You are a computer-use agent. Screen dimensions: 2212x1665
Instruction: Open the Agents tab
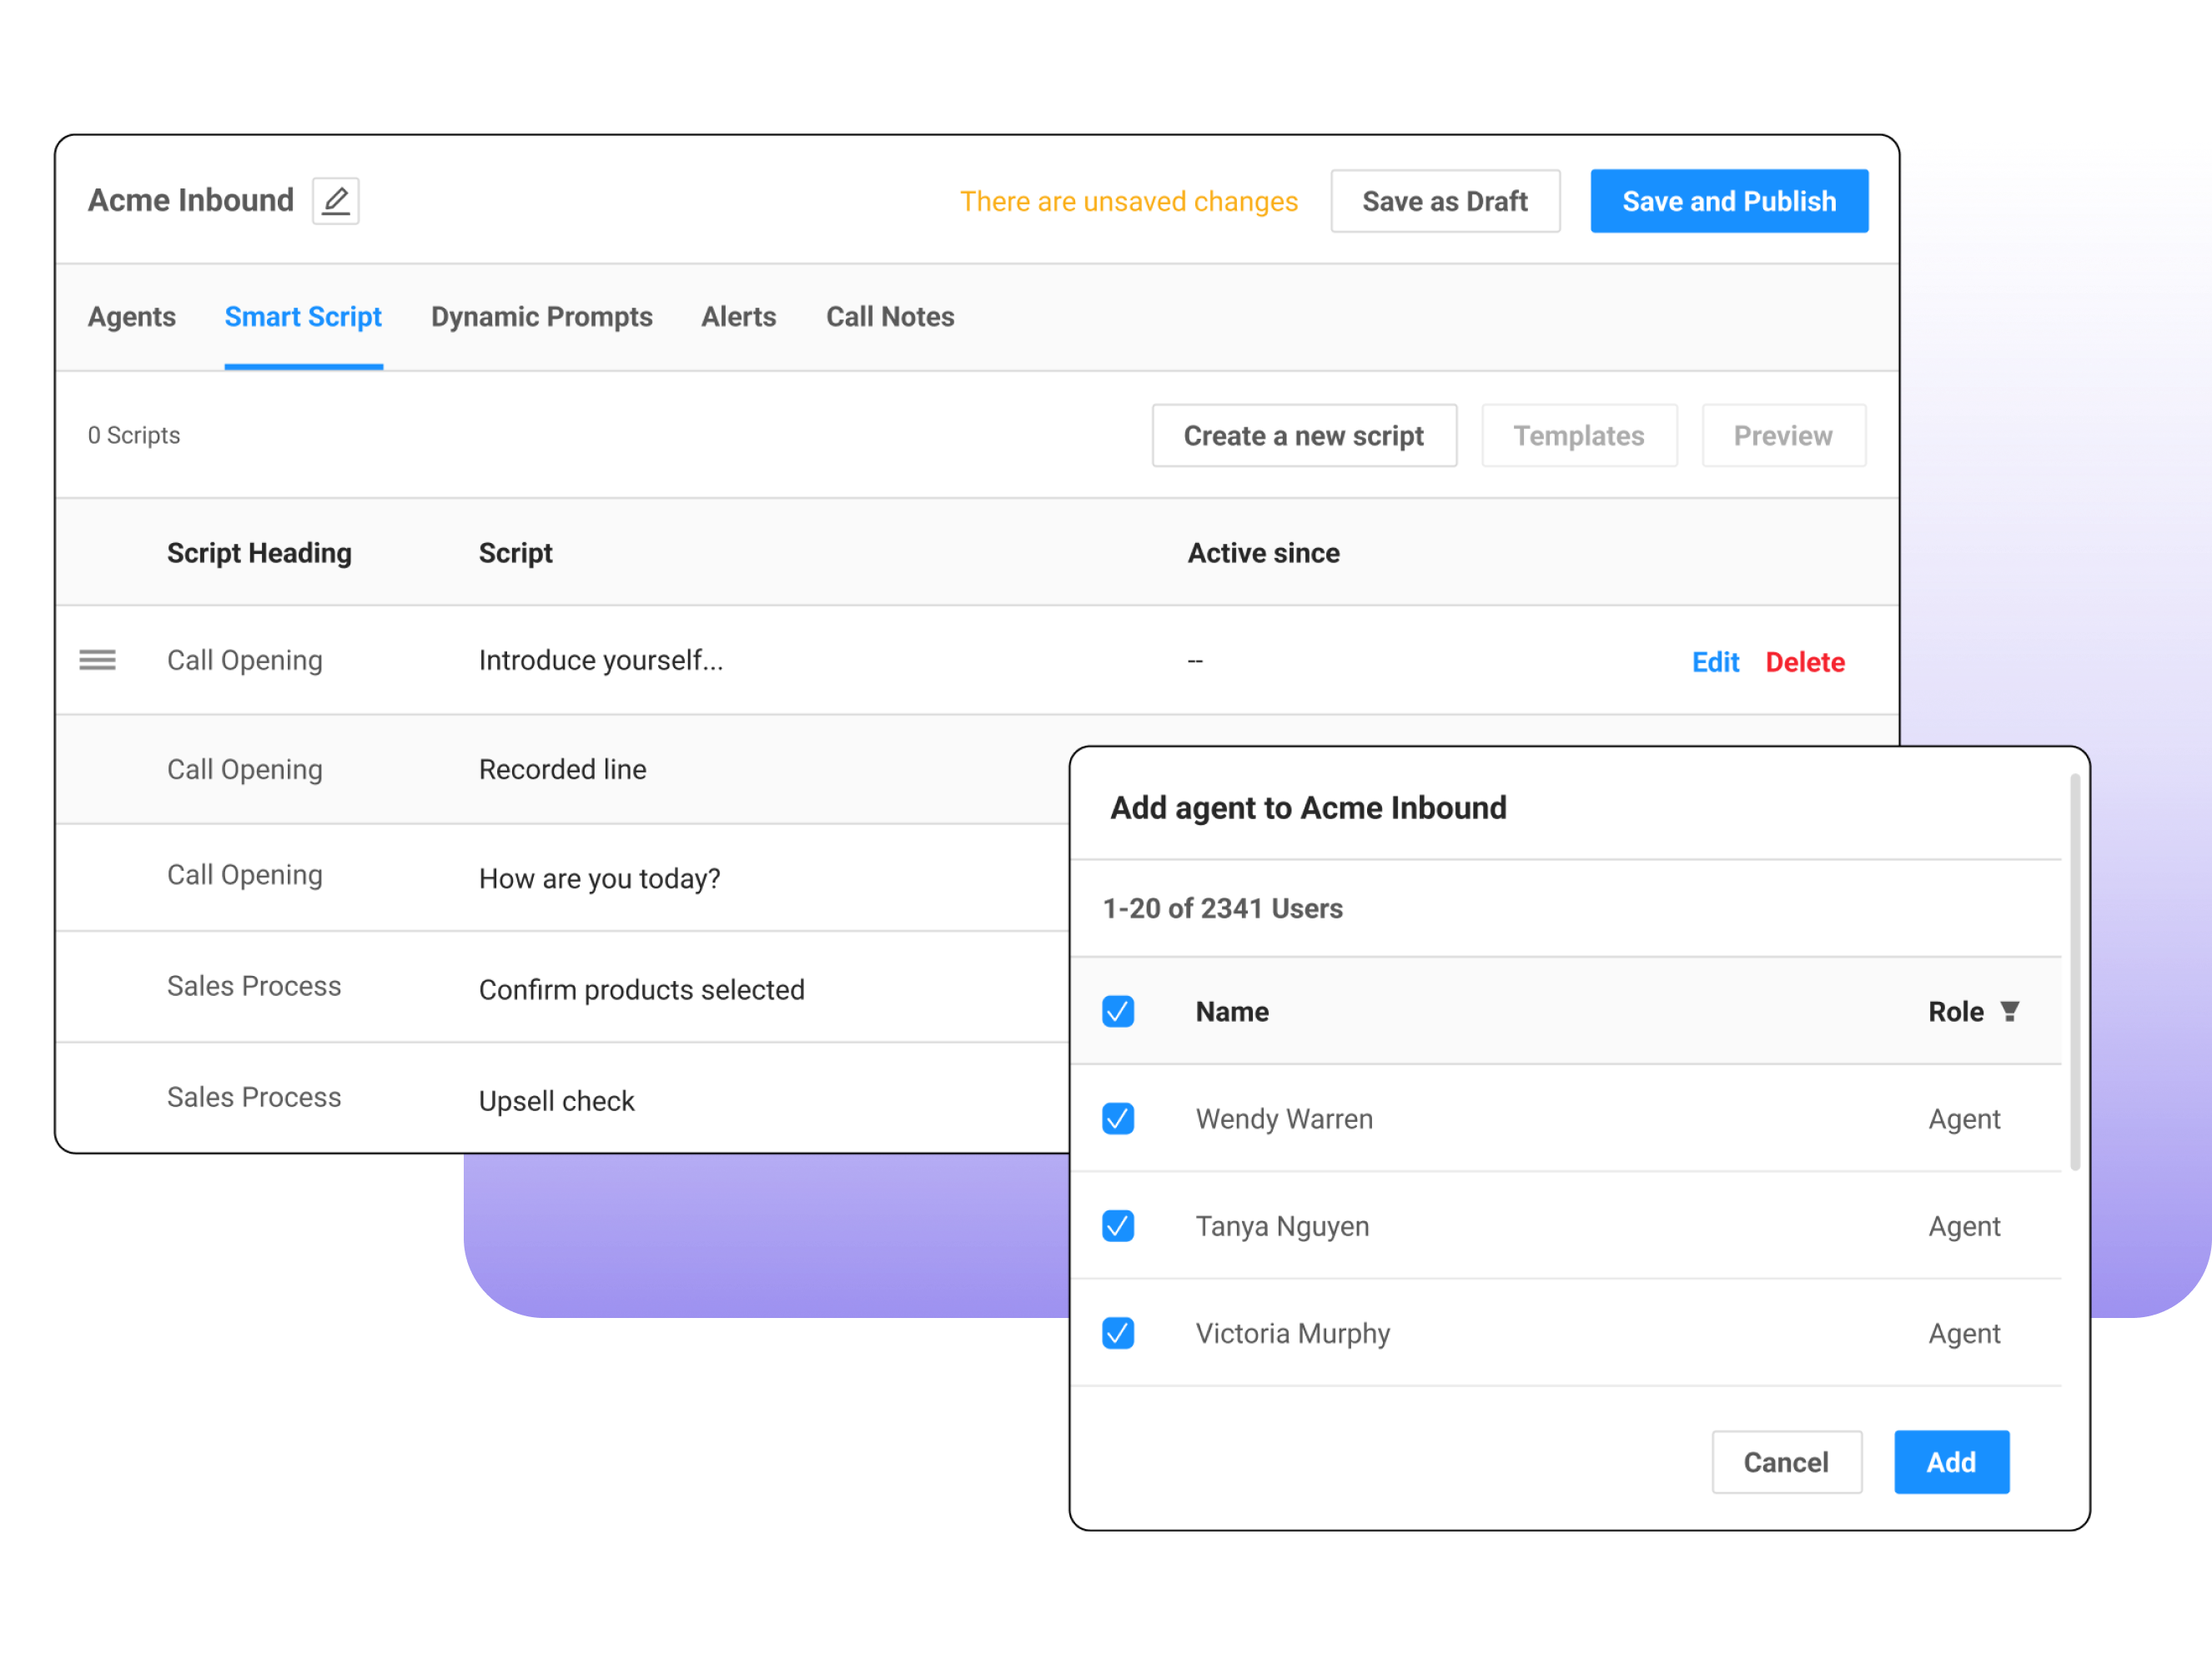point(131,317)
